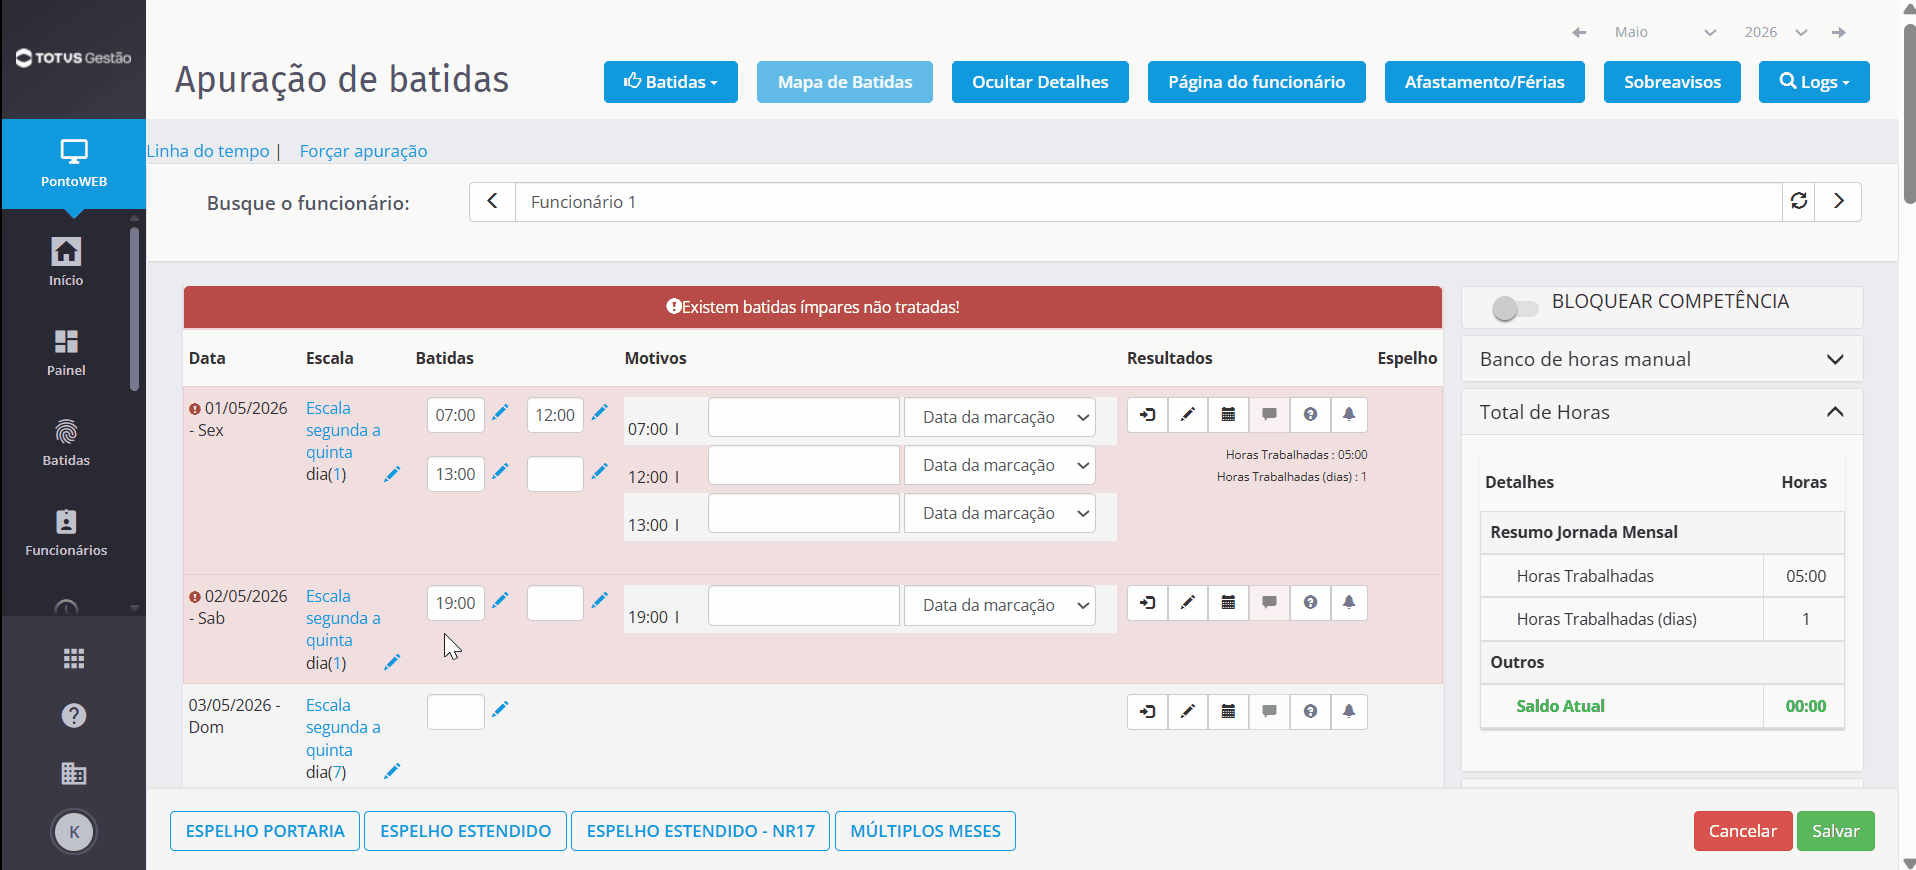Go to previous employee arrow
This screenshot has width=1916, height=870.
492,201
